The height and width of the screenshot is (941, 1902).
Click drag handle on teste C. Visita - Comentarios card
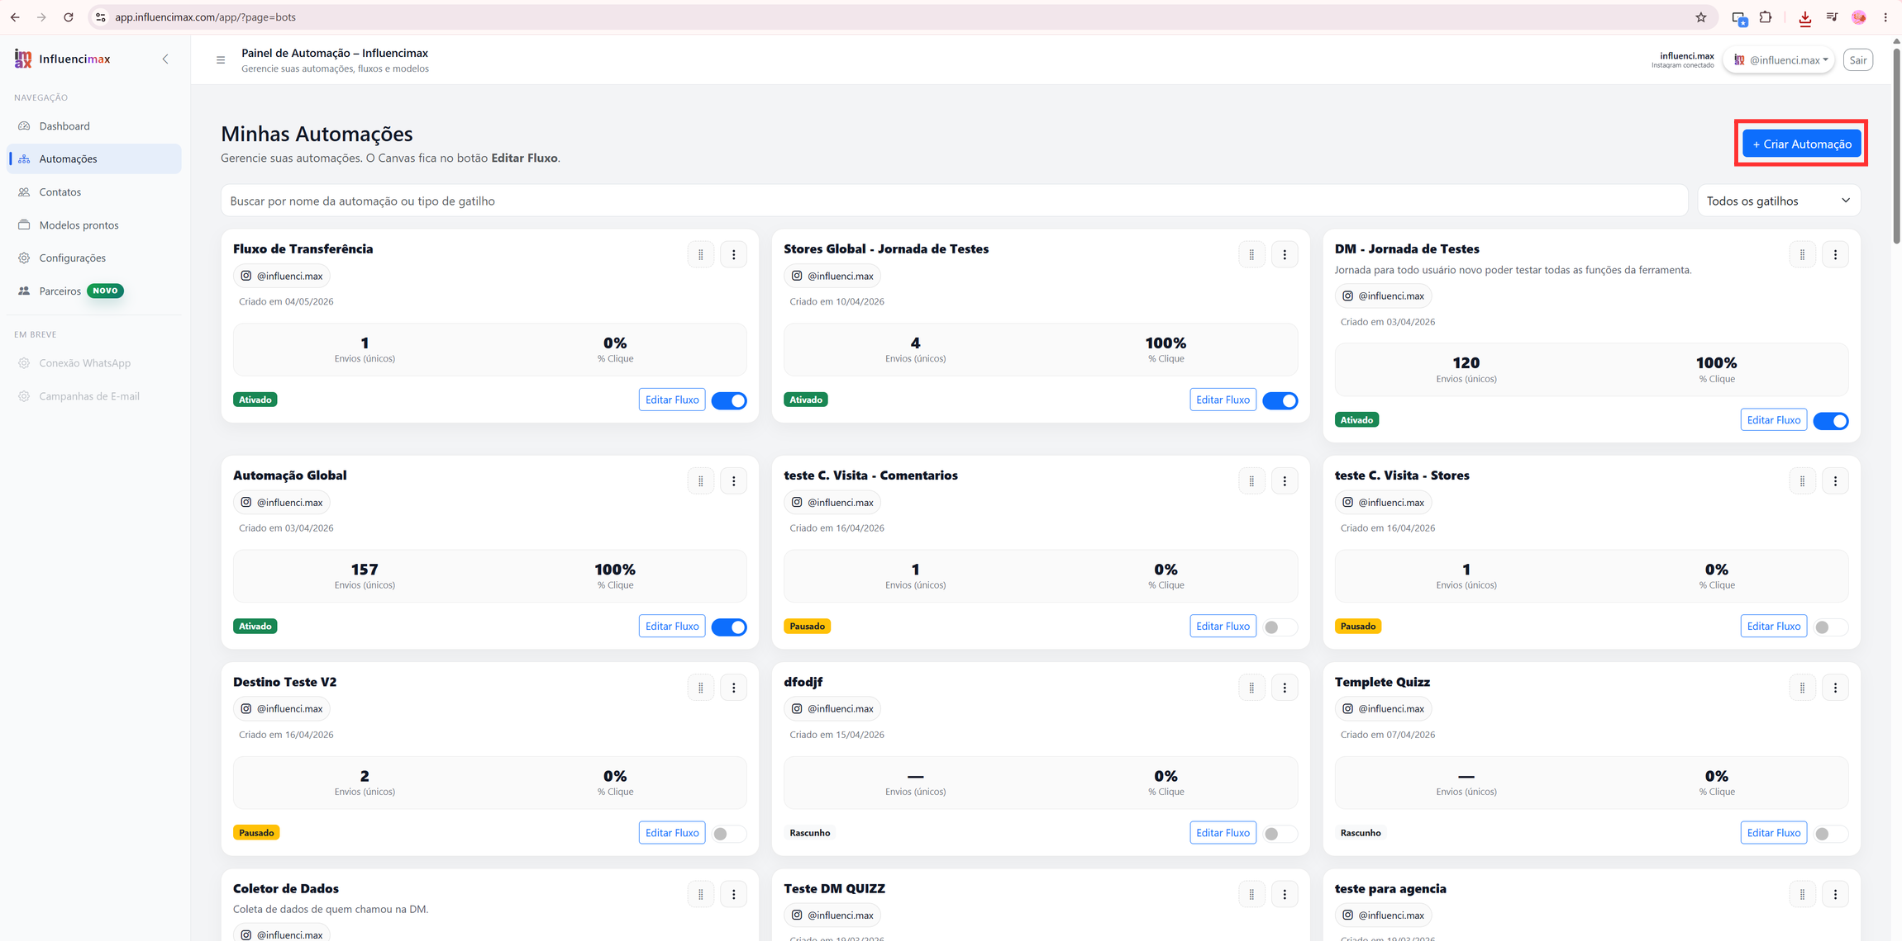pos(1252,481)
